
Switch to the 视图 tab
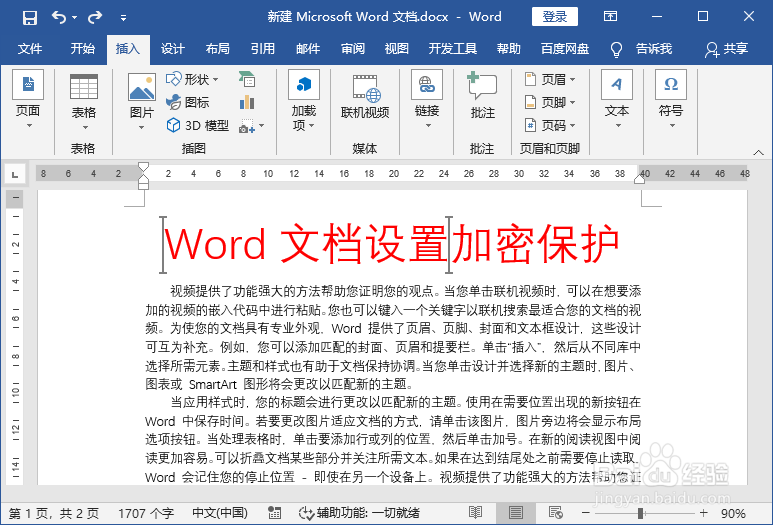click(x=396, y=49)
